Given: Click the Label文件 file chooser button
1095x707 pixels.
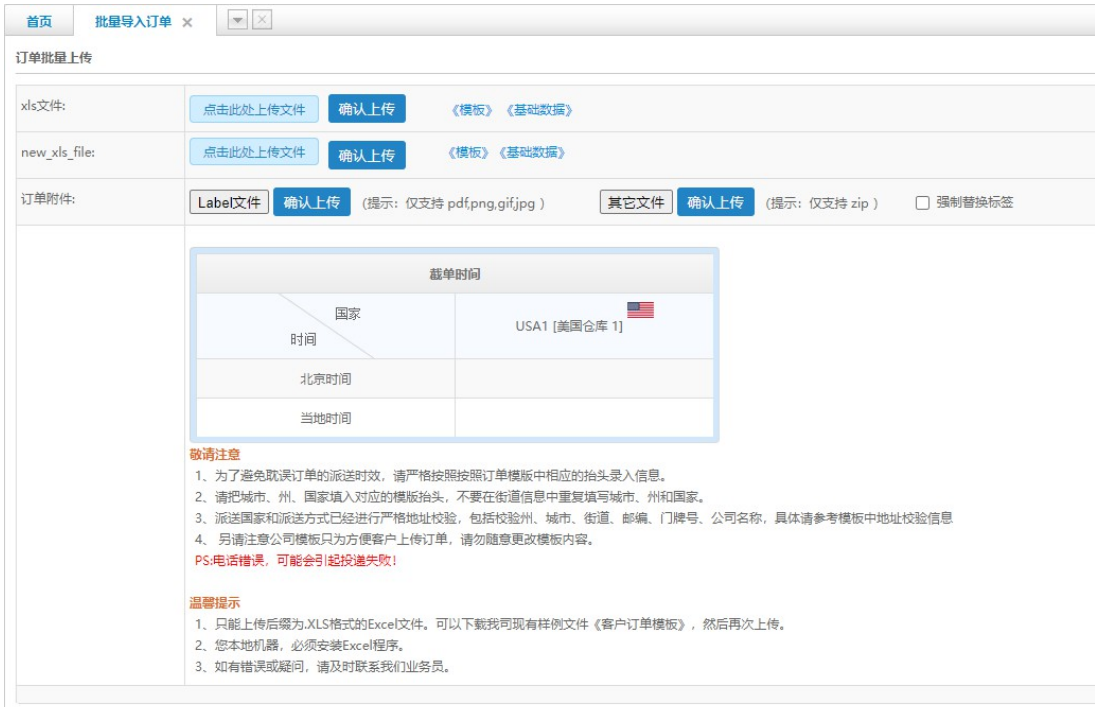Looking at the screenshot, I should 229,203.
